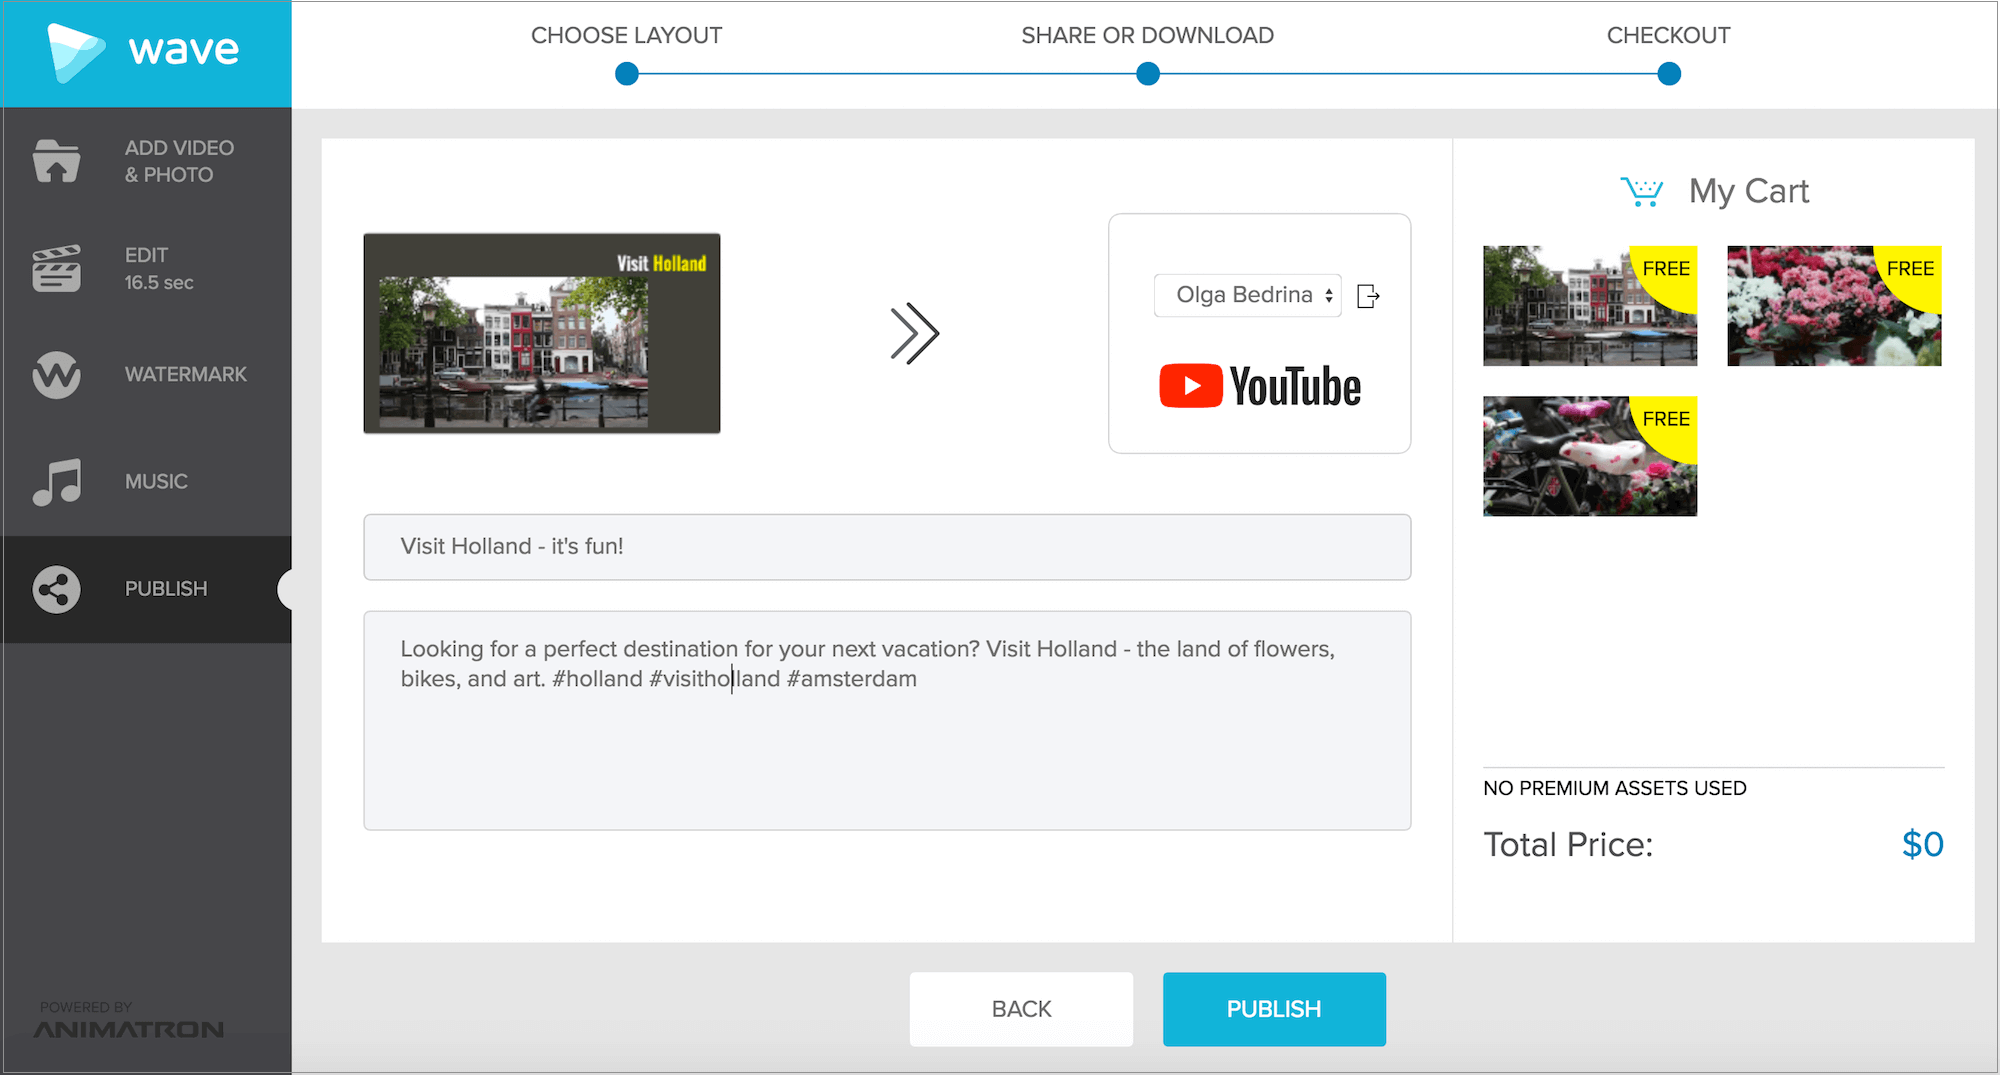This screenshot has width=2000, height=1075.
Task: Go to Add Video & Photo section
Action: coord(146,161)
